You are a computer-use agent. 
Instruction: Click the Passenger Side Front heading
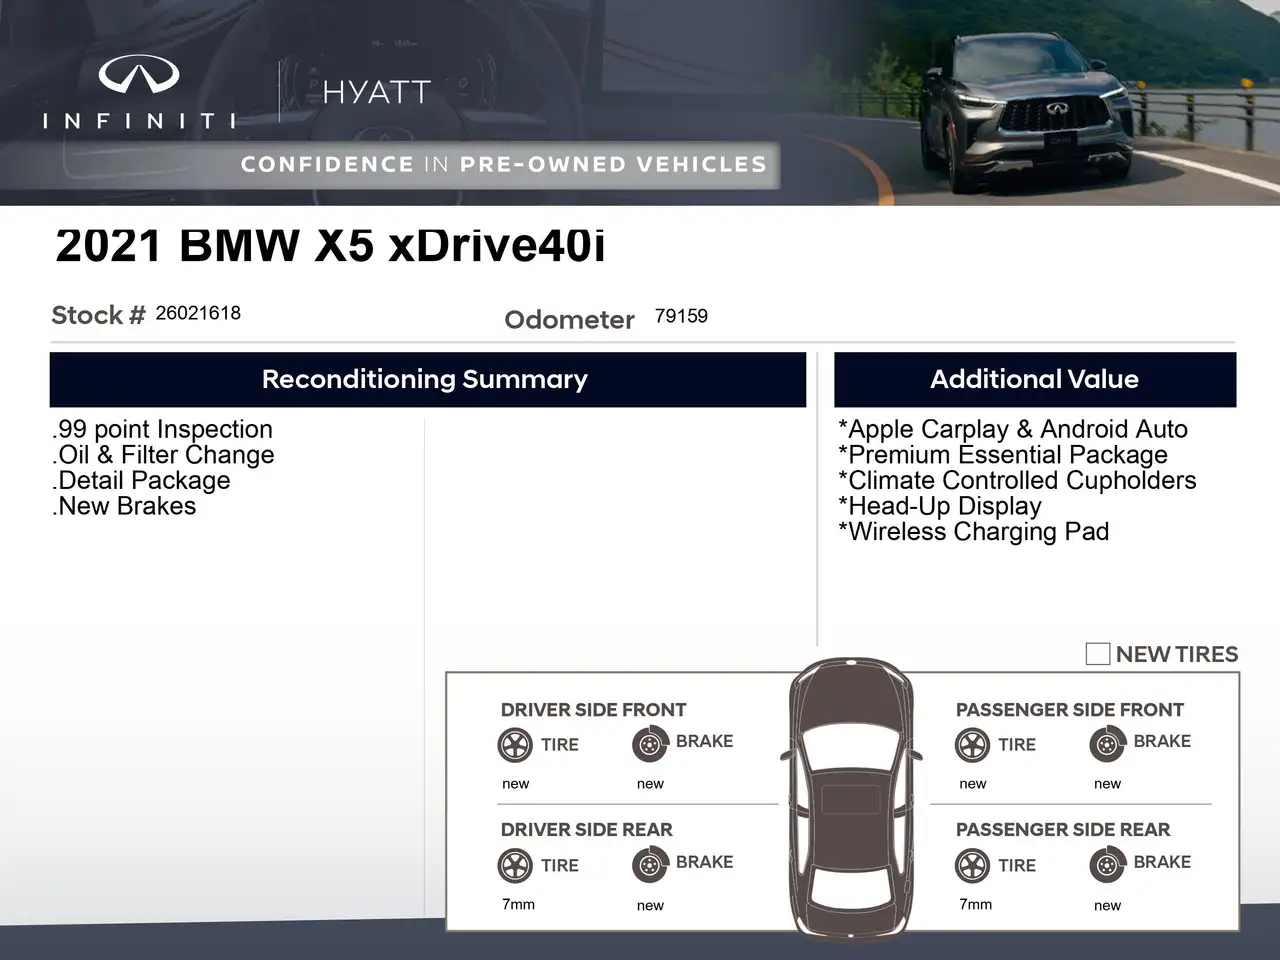[x=1070, y=710]
